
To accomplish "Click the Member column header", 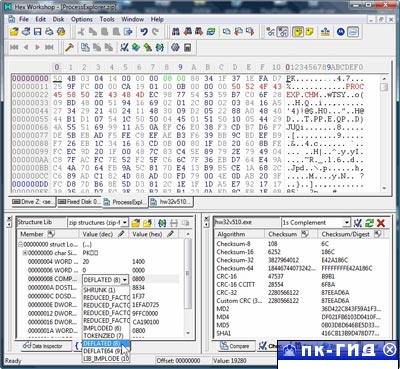I will coord(48,234).
